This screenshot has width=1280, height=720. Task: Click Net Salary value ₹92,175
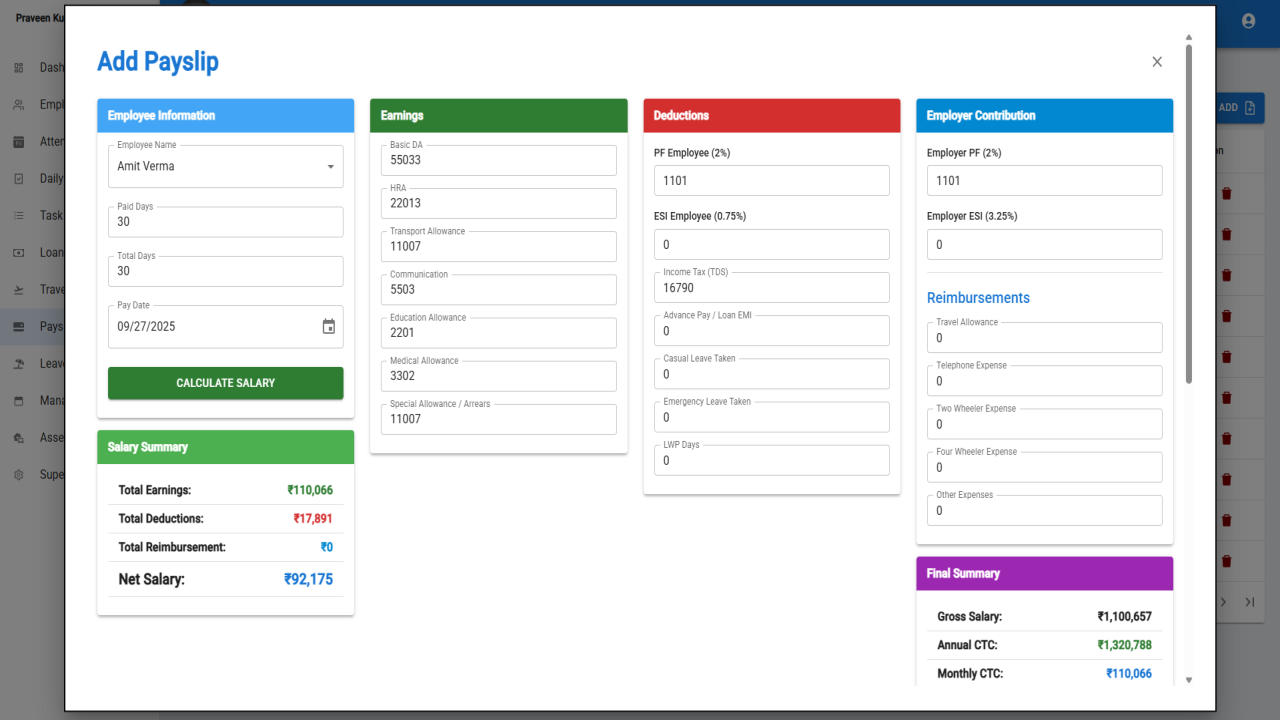click(x=308, y=579)
